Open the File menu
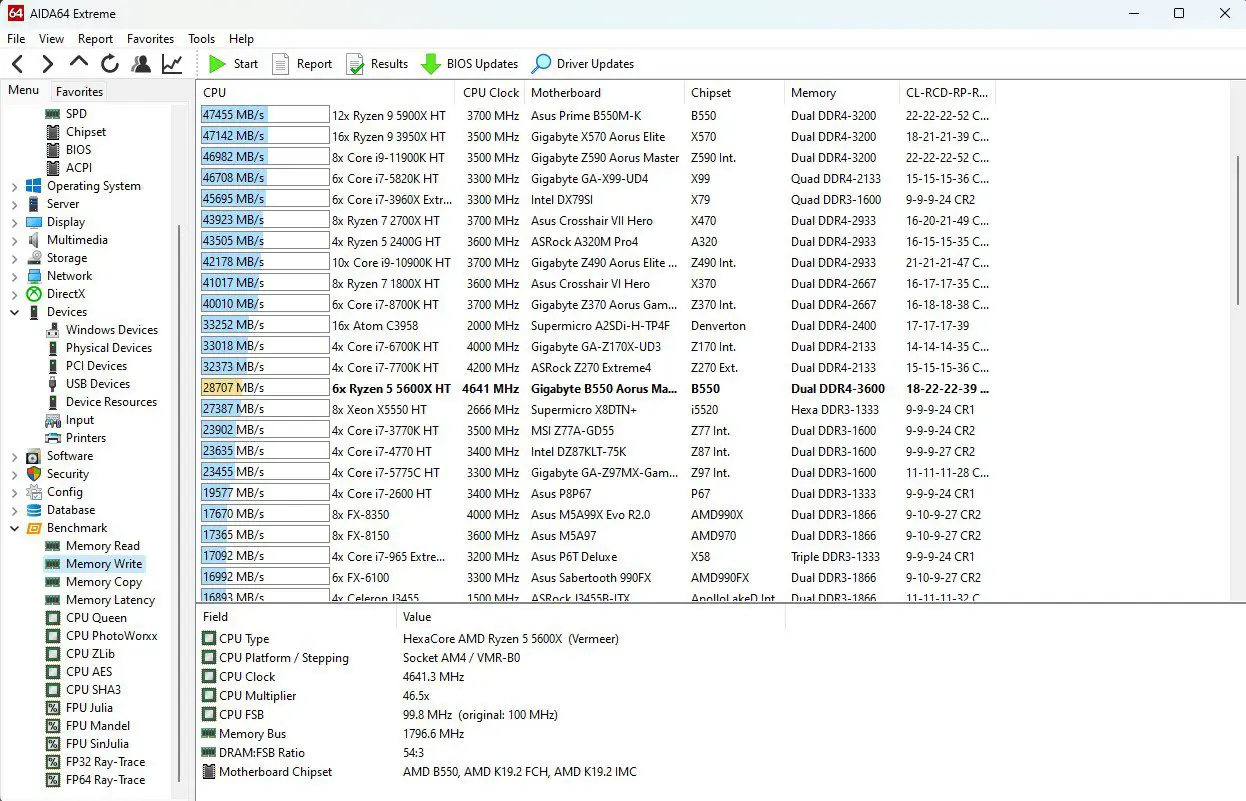 pos(16,39)
